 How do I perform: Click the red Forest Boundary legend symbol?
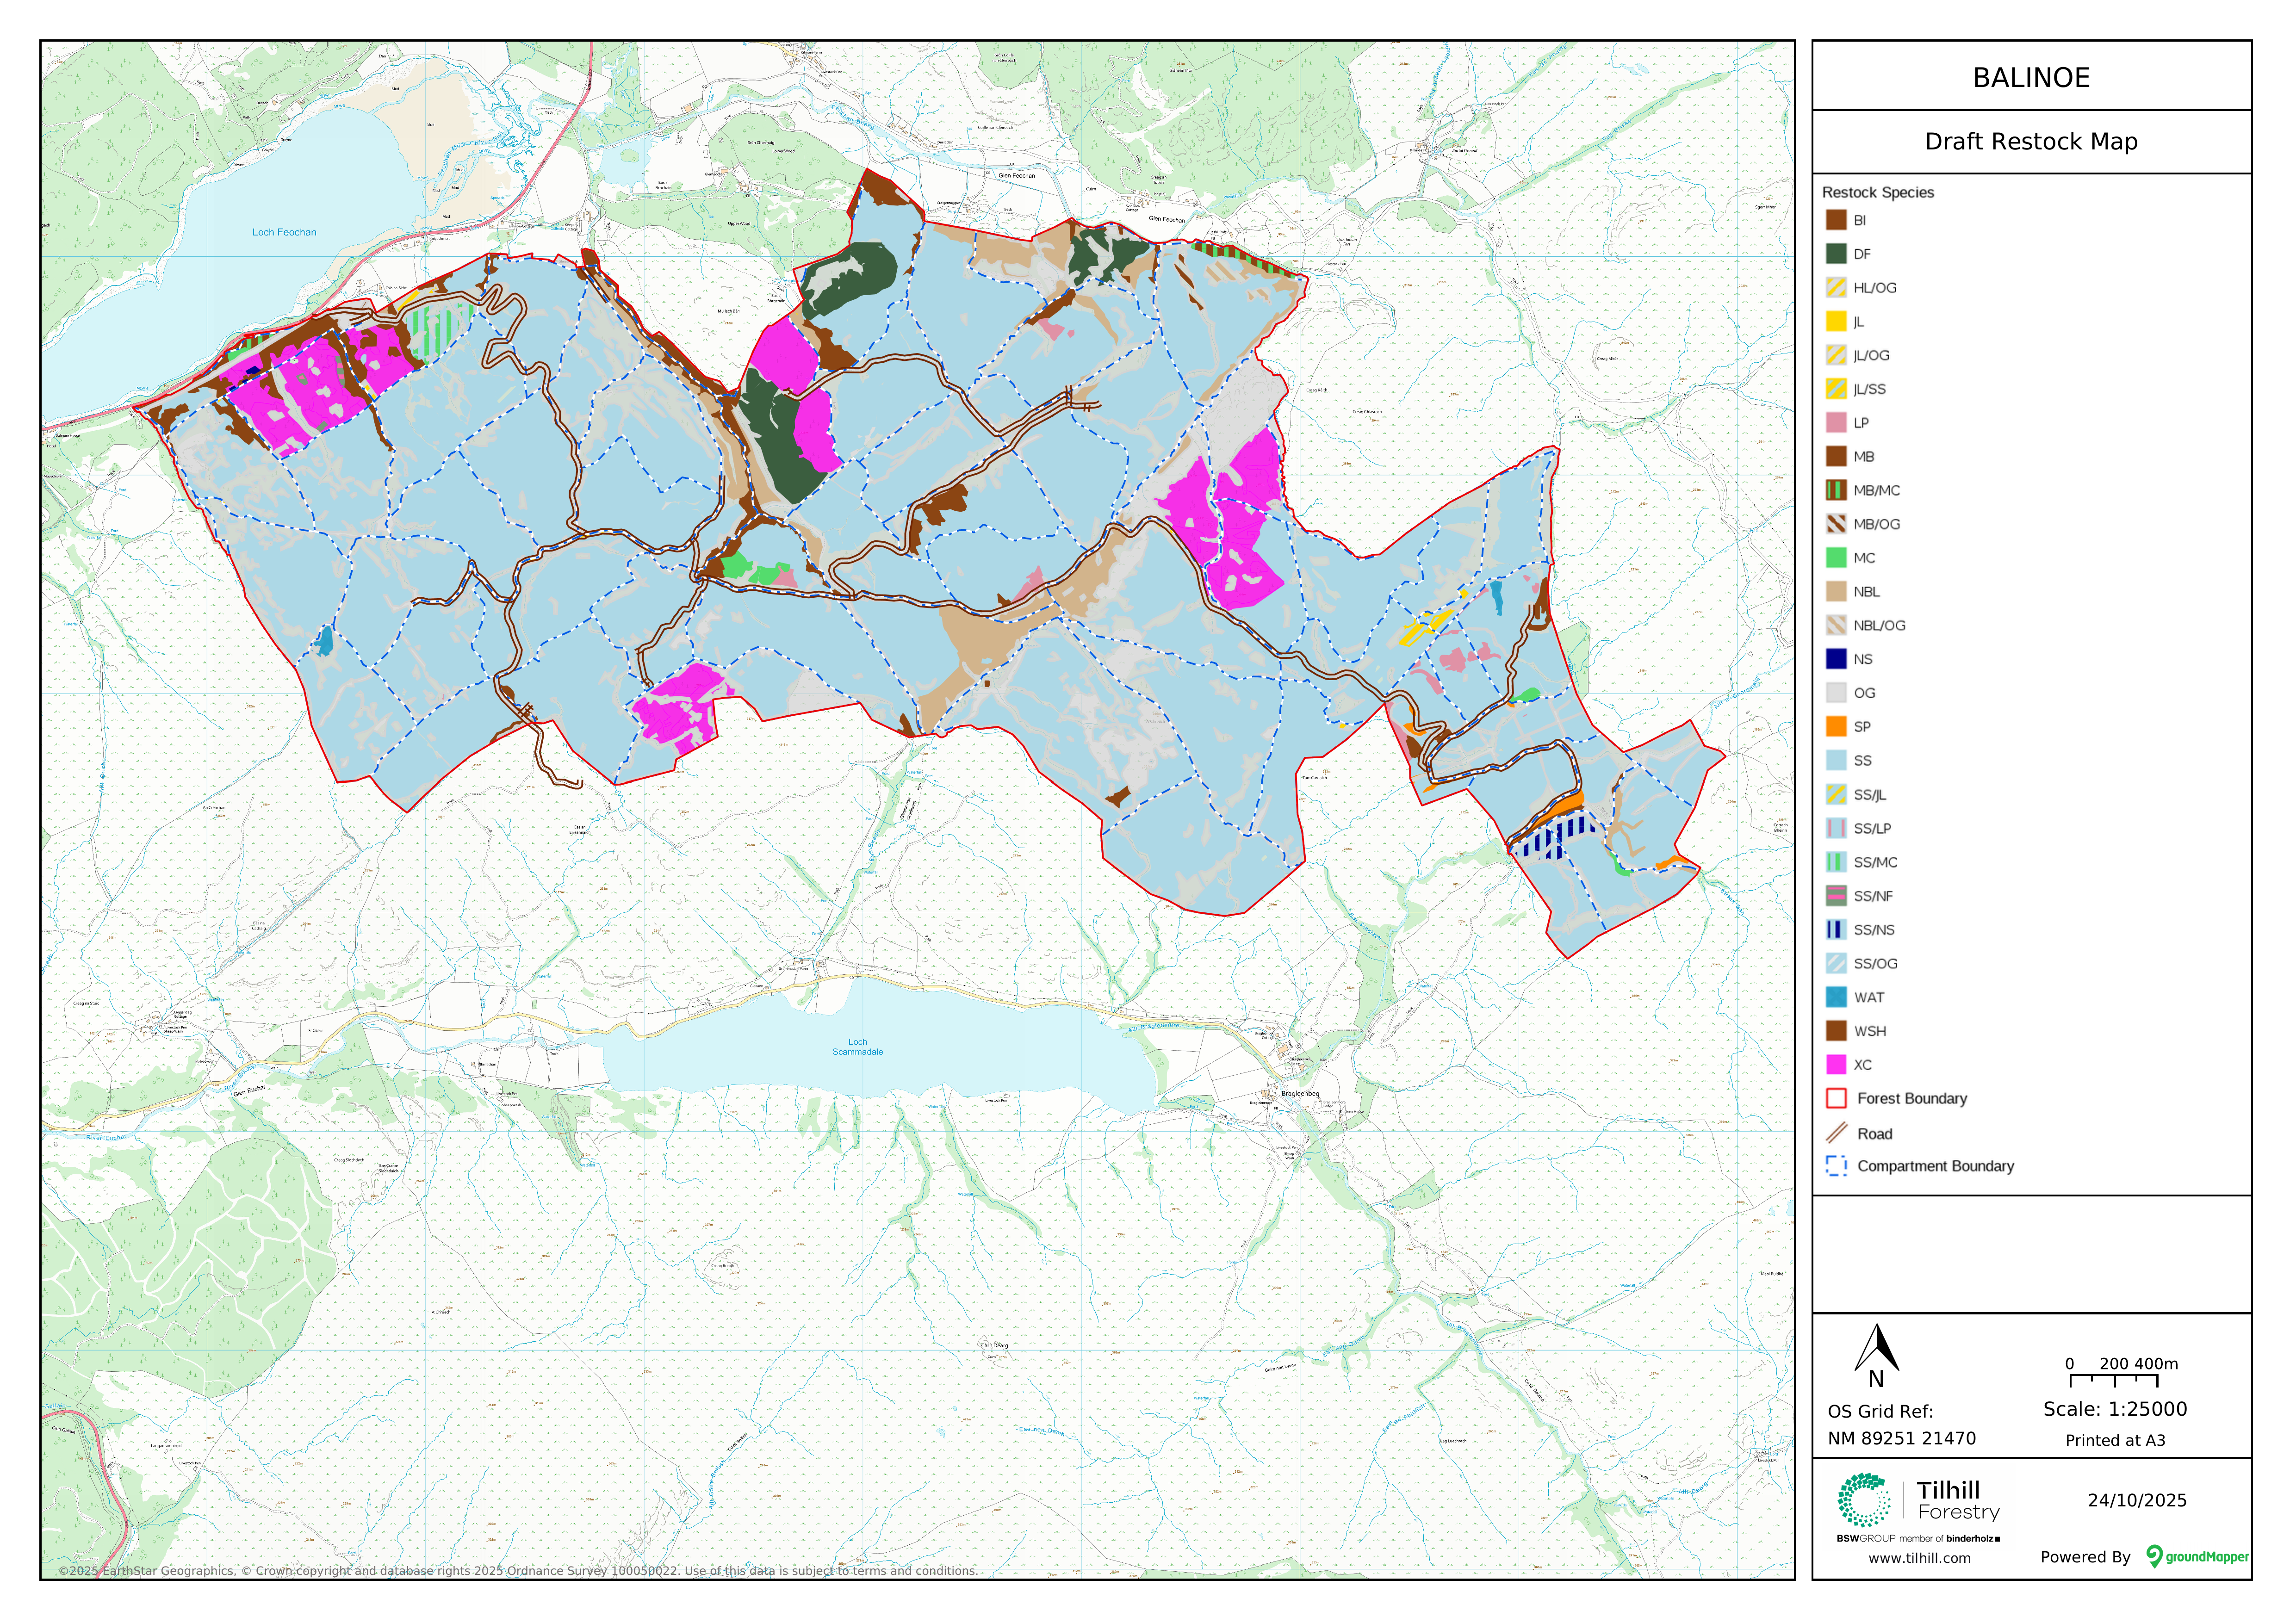point(1836,1098)
